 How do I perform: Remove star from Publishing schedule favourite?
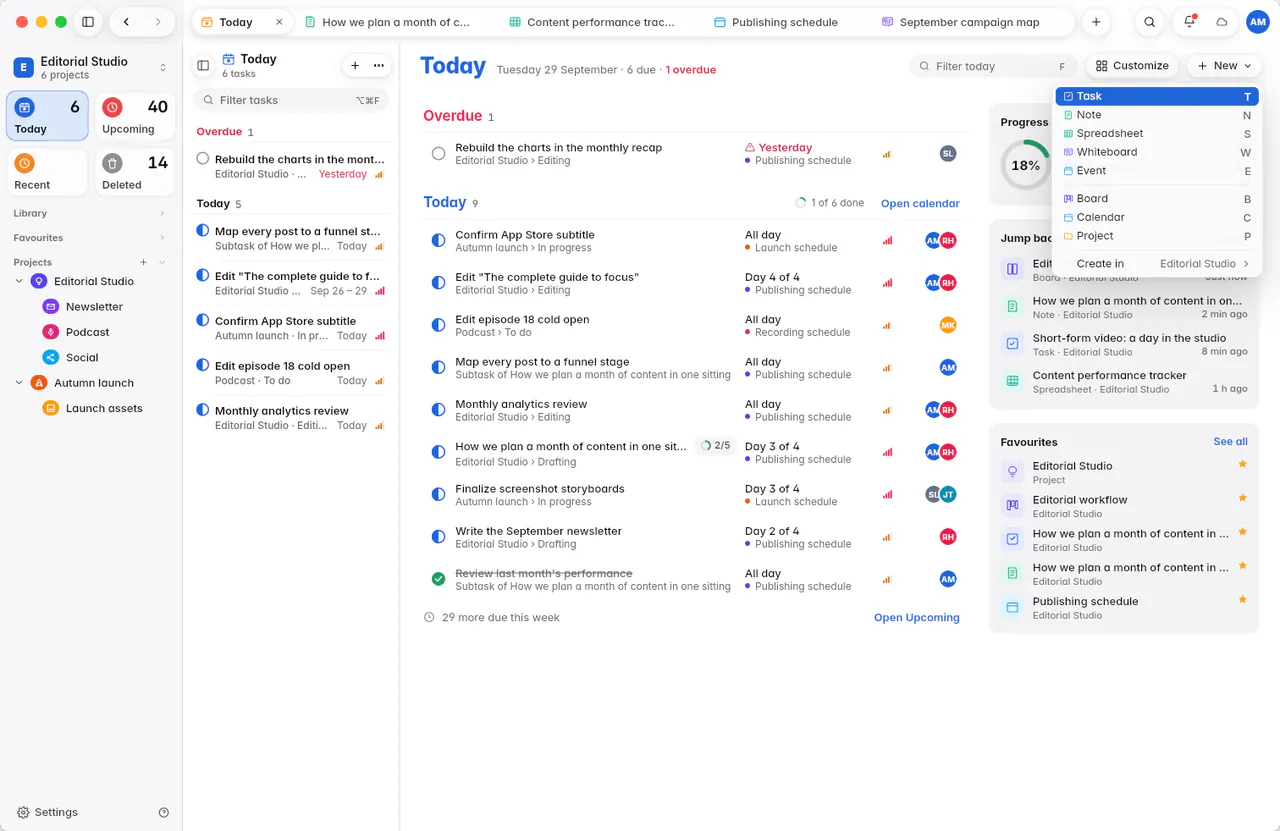[1243, 599]
